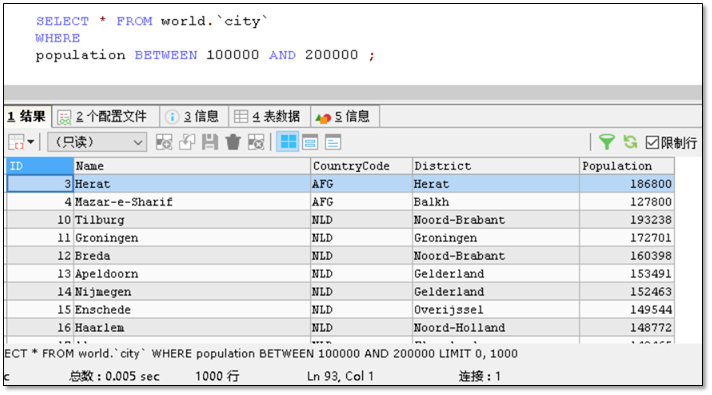Viewport: 712px width, 395px height.
Task: Click the 1000 行 status bar entry
Action: (217, 376)
